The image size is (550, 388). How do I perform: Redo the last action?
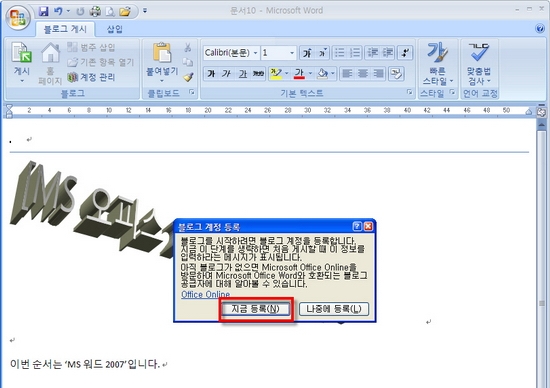click(80, 12)
